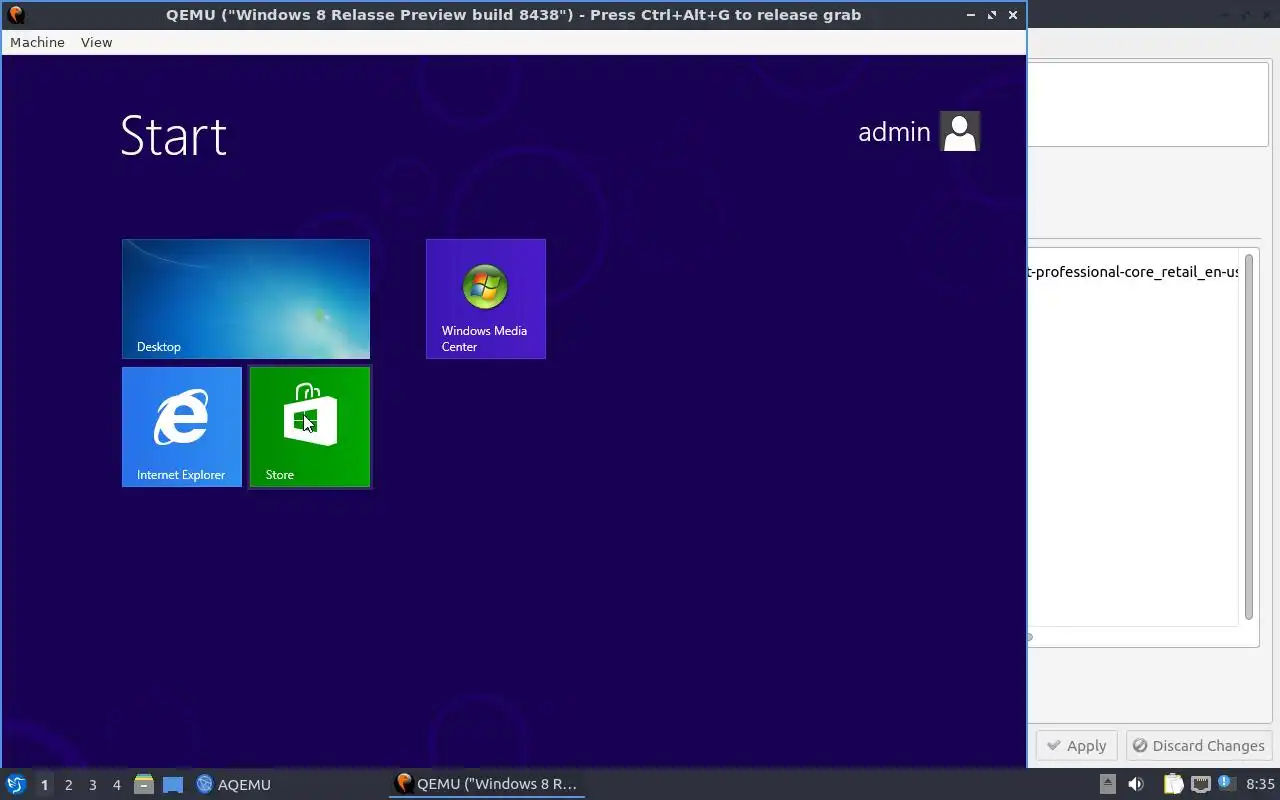The height and width of the screenshot is (800, 1280).
Task: Click the blue show desktop taskbar icon
Action: coord(173,785)
